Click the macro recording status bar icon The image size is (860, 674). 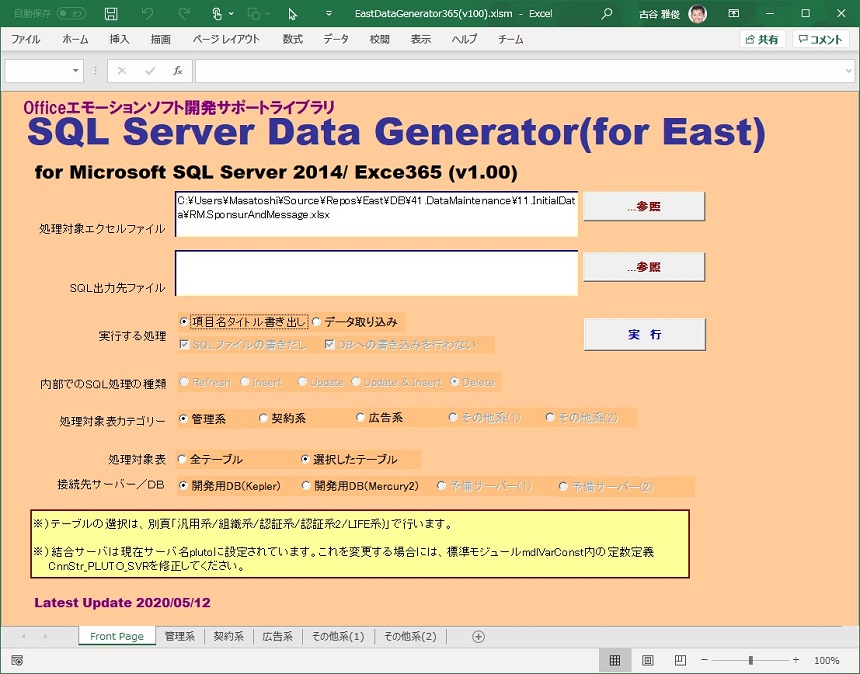[17, 660]
